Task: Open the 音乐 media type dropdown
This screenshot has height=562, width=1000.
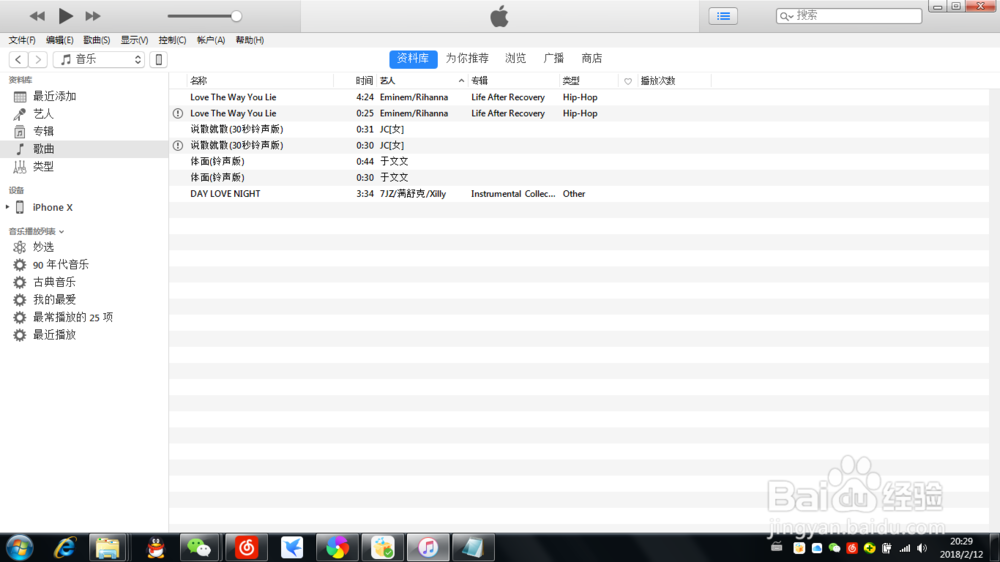Action: click(99, 59)
